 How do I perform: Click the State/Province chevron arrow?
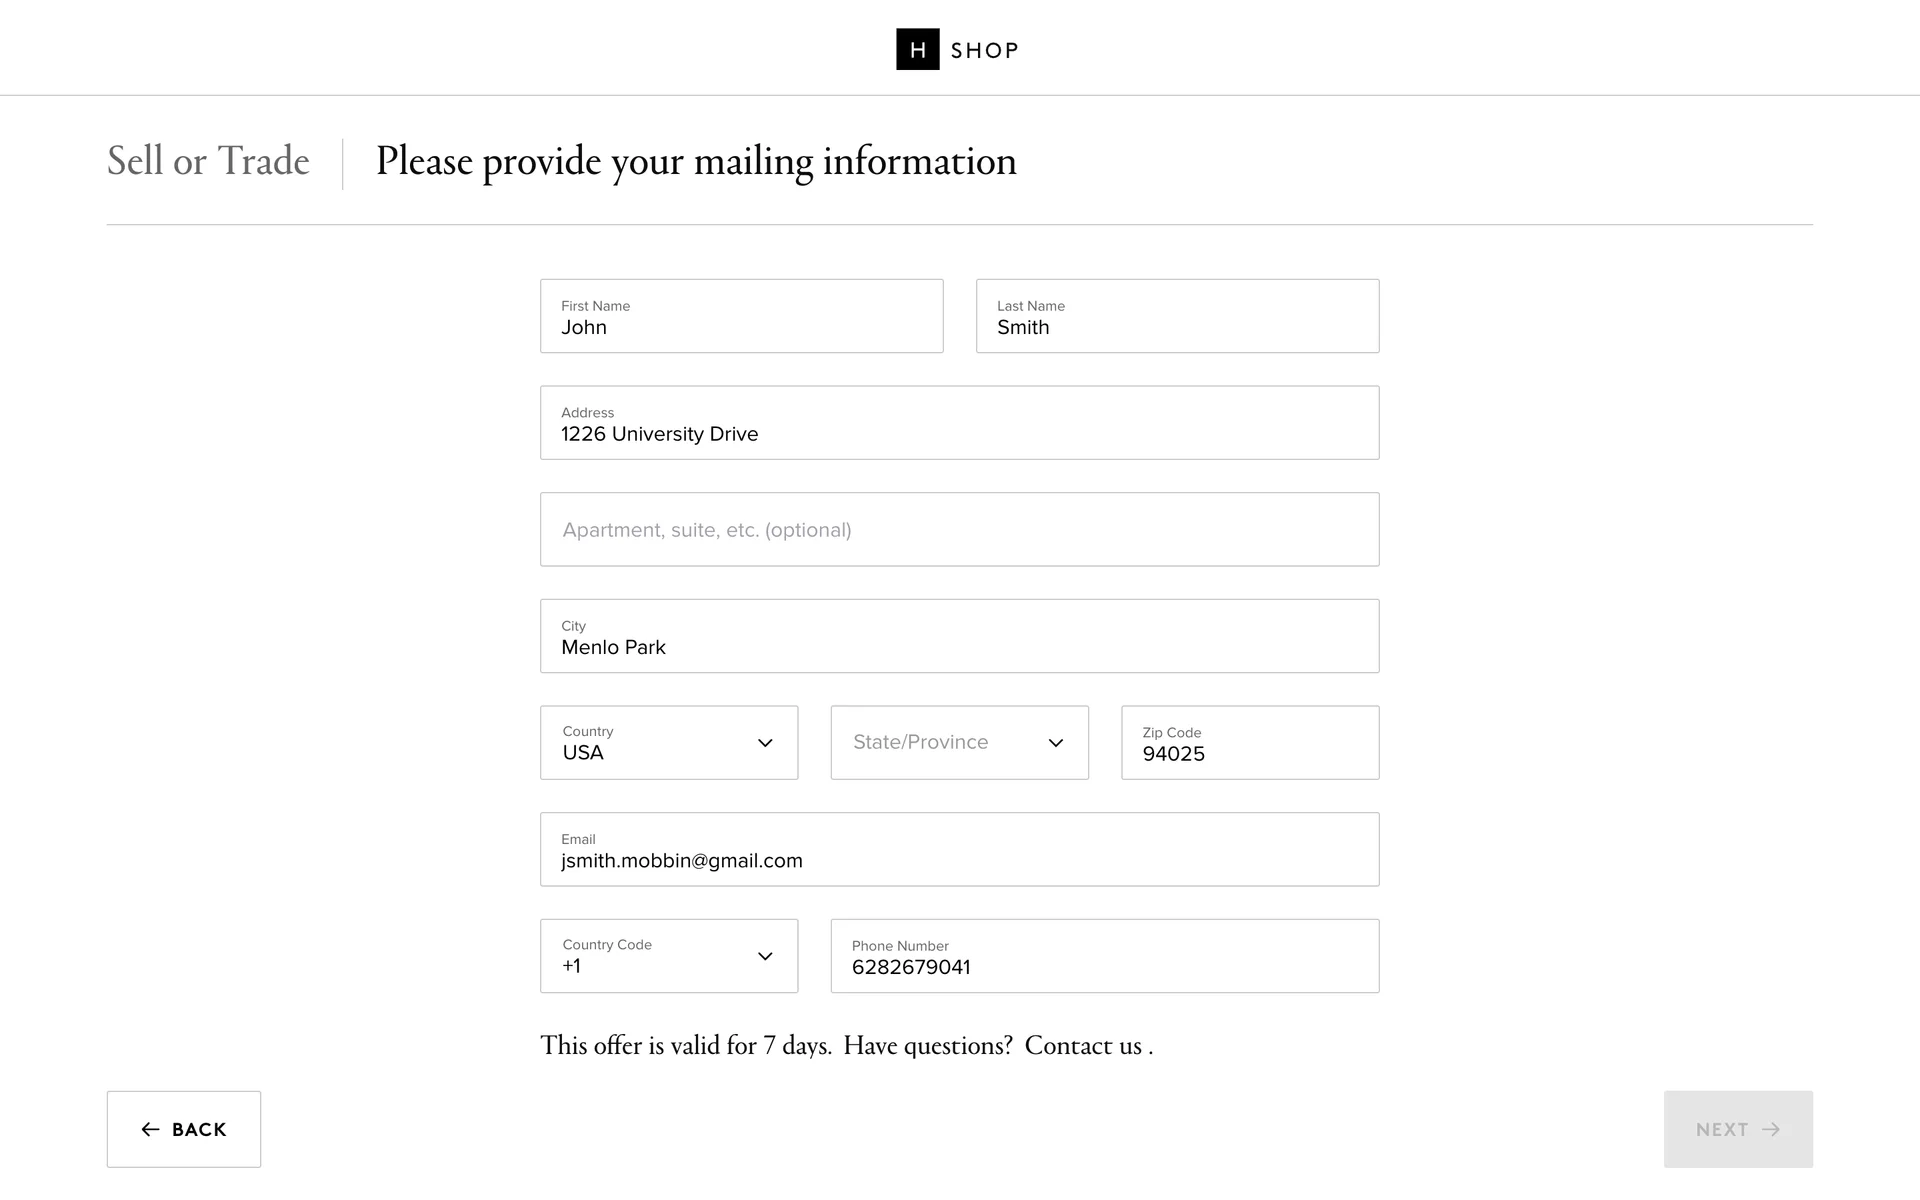(1055, 743)
